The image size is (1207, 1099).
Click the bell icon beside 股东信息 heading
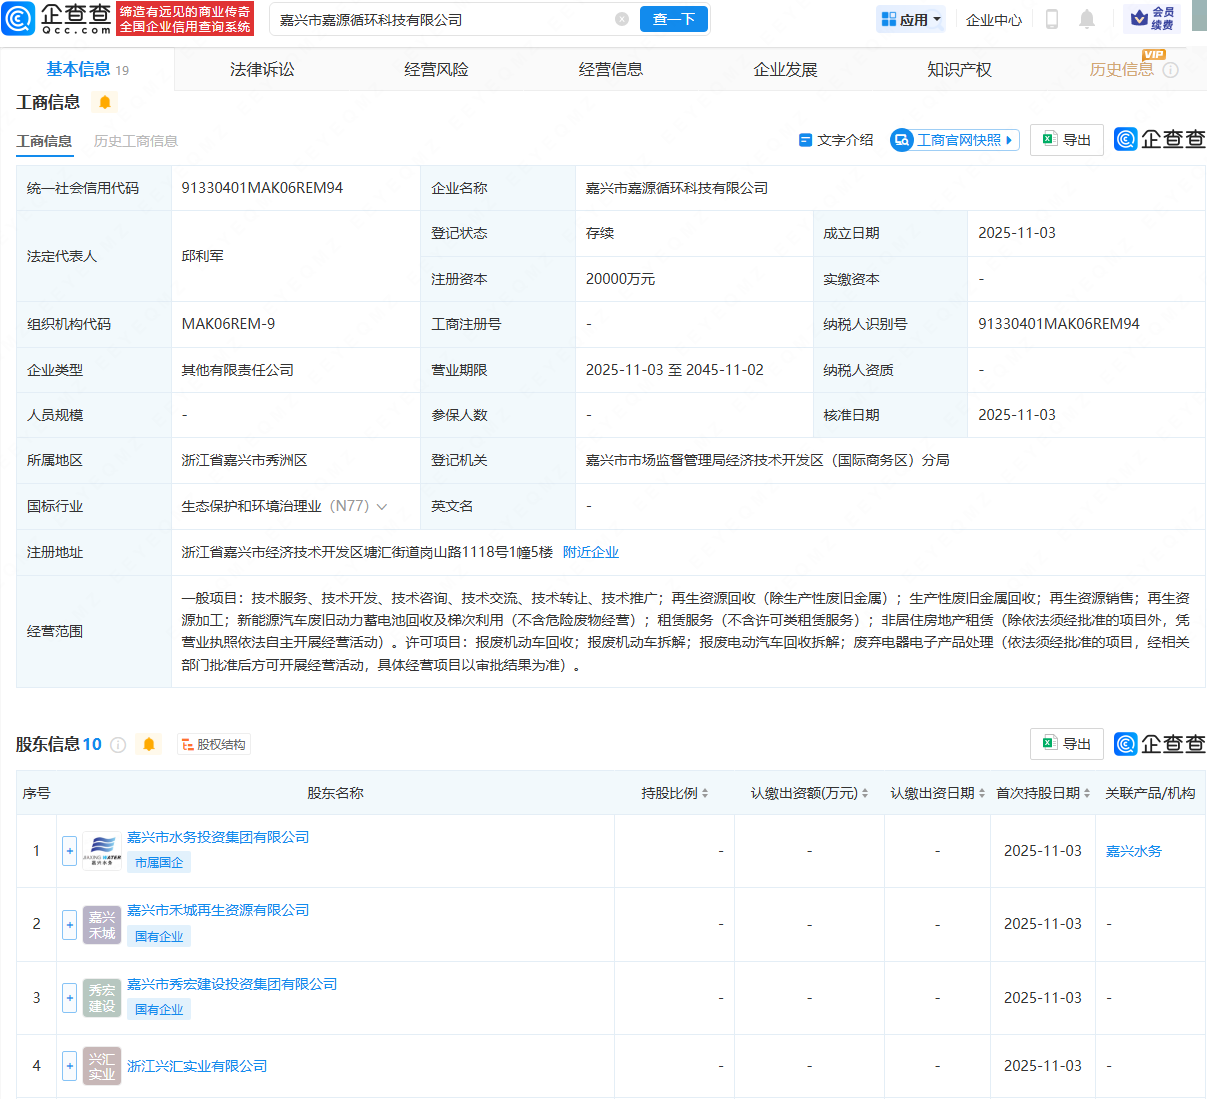(x=149, y=744)
